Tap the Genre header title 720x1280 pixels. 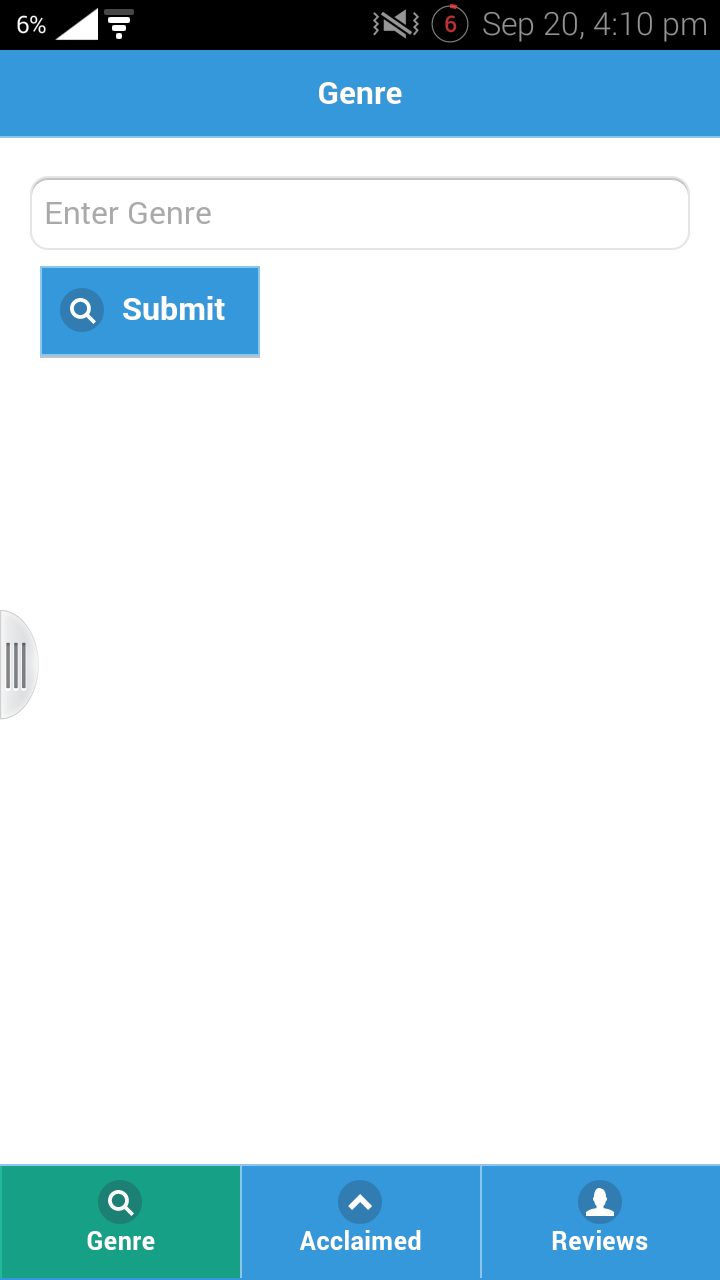(x=360, y=93)
